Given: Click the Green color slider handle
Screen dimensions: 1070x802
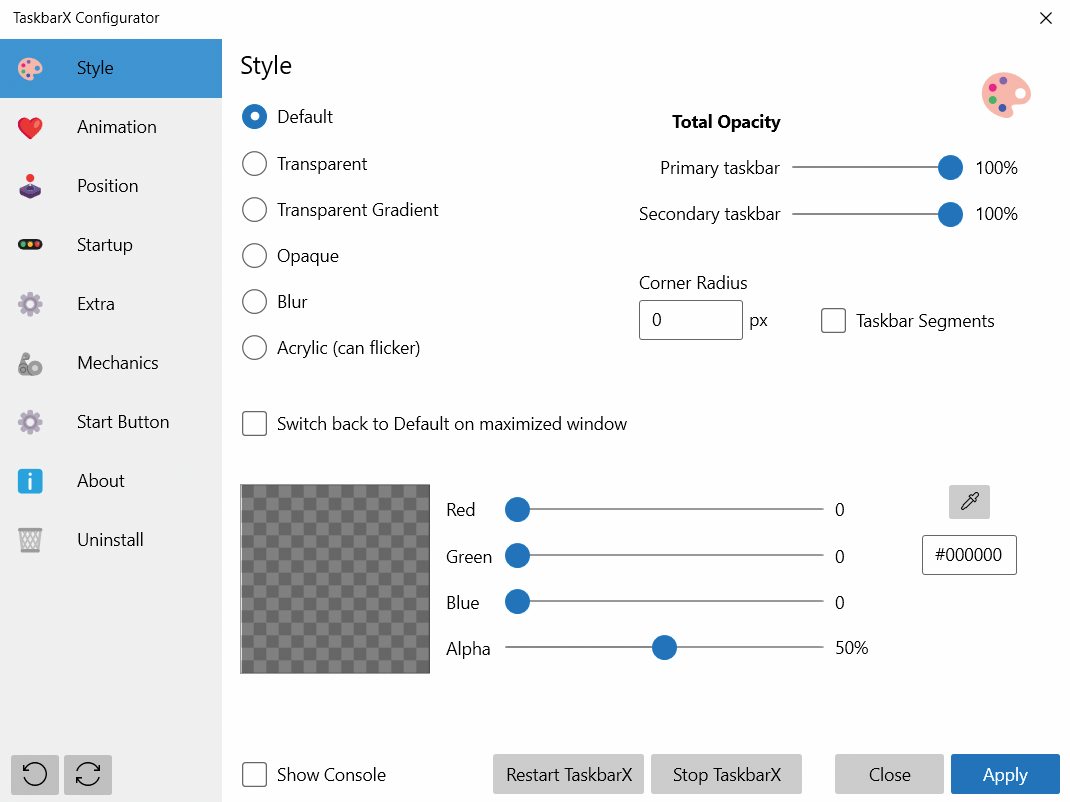Looking at the screenshot, I should pyautogui.click(x=517, y=556).
